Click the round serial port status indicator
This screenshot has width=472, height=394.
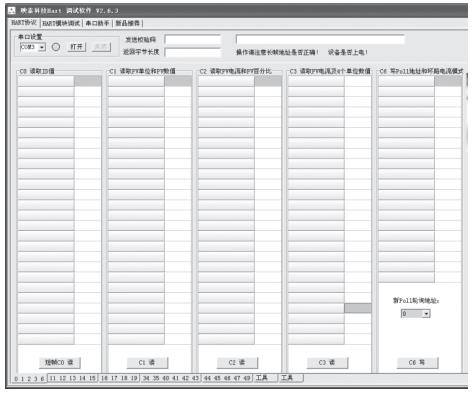coord(56,47)
